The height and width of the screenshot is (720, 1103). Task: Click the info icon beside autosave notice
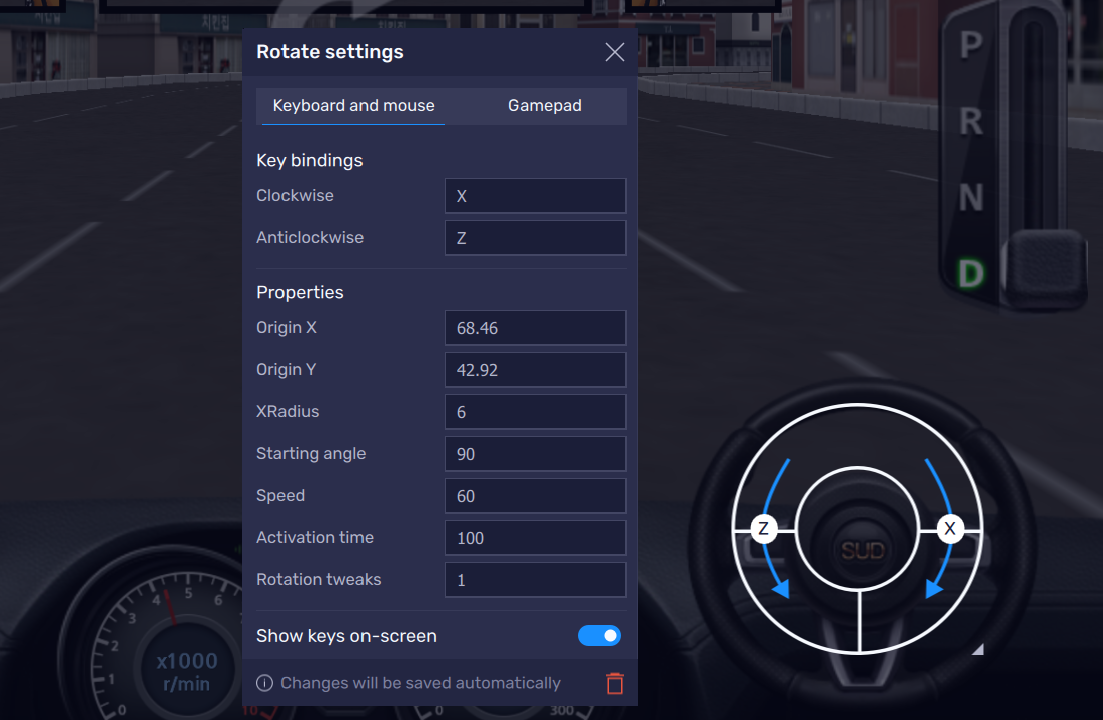(264, 683)
